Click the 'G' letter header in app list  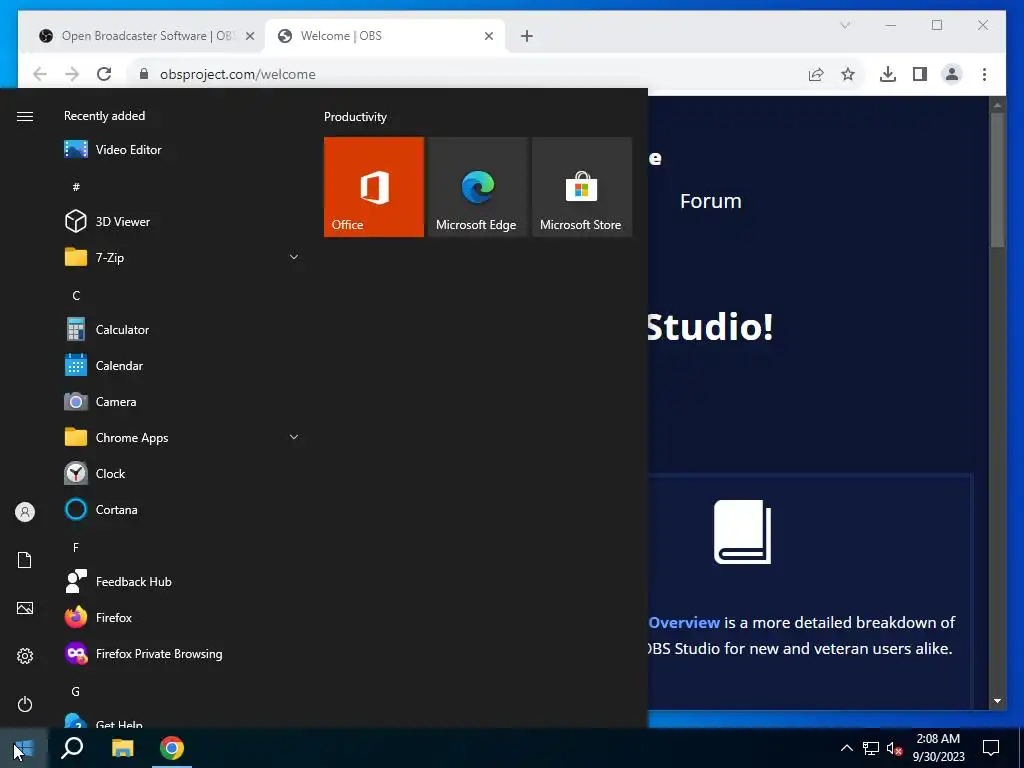tap(76, 692)
